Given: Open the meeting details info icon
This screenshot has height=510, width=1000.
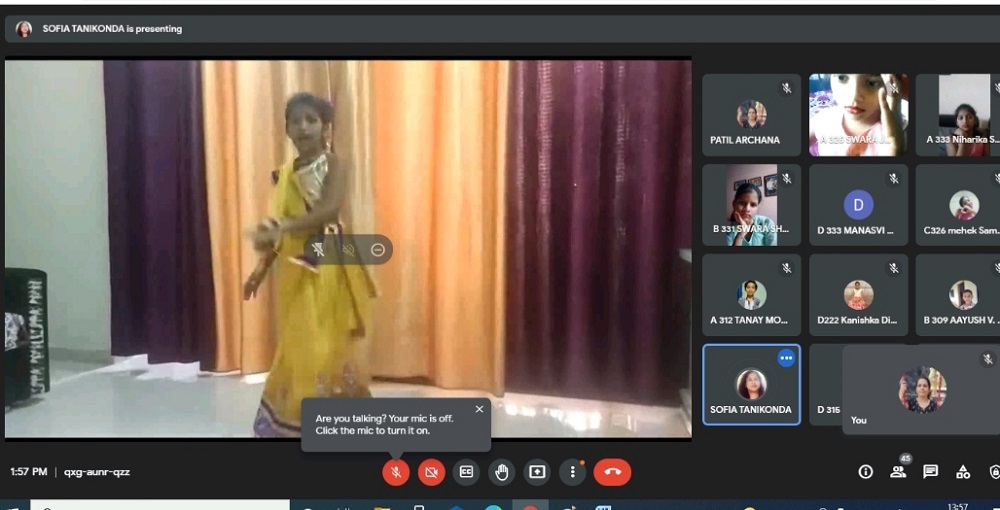Looking at the screenshot, I should click(x=866, y=472).
